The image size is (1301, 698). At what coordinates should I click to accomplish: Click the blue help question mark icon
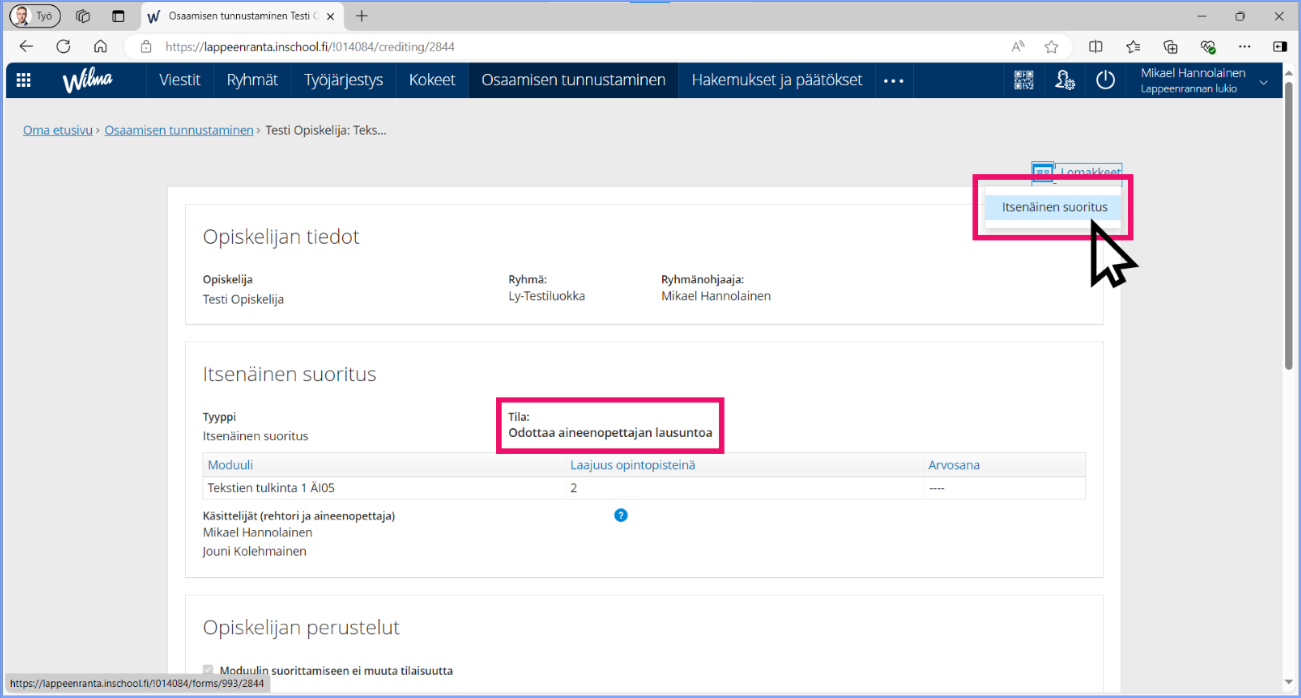pyautogui.click(x=621, y=515)
